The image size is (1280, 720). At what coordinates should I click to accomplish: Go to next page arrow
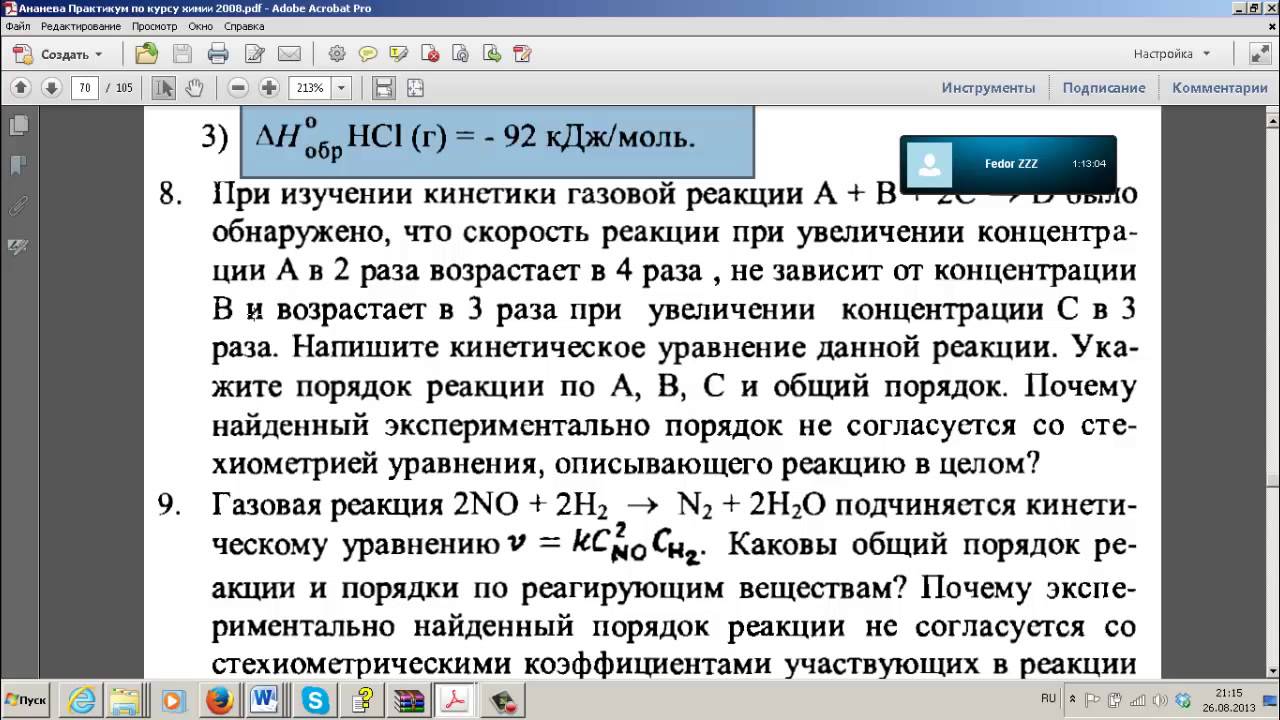click(x=51, y=88)
